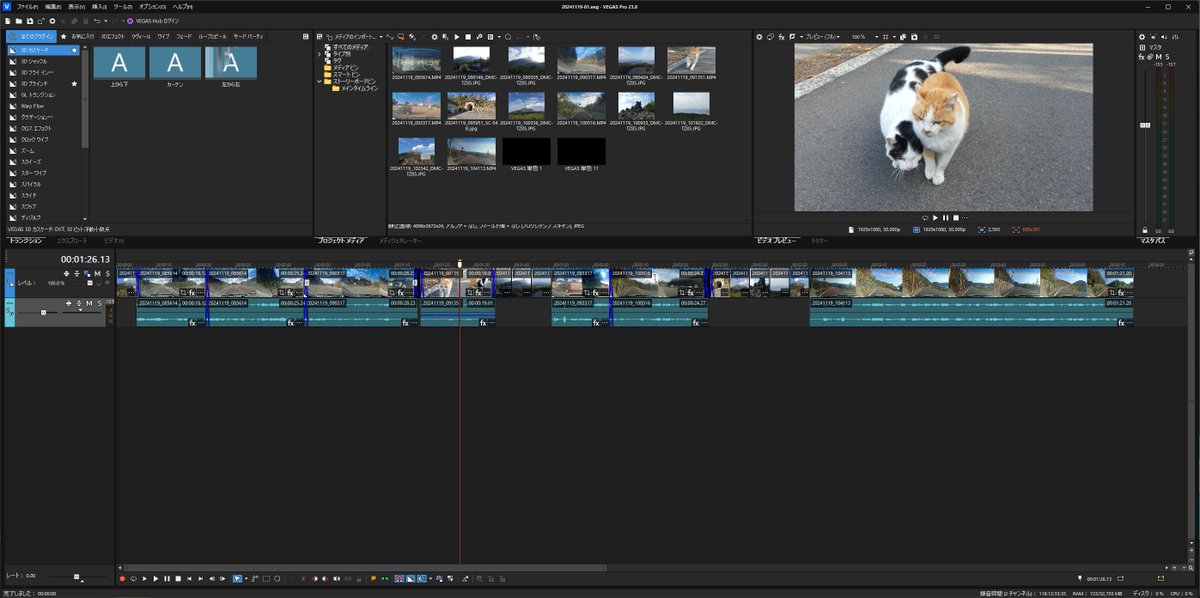Select the Selection edit tool (dashed rectangle)
The width and height of the screenshot is (1200, 598).
(x=266, y=578)
